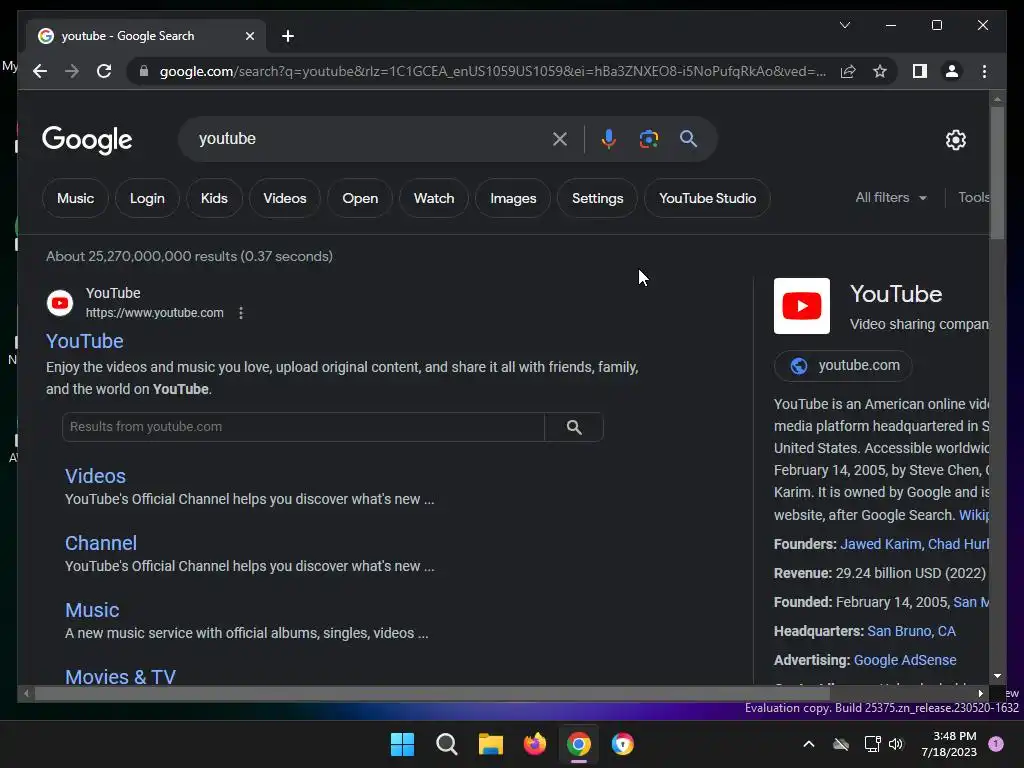Click the vertical scrollbar thumb
The height and width of the screenshot is (768, 1024).
pos(997,172)
